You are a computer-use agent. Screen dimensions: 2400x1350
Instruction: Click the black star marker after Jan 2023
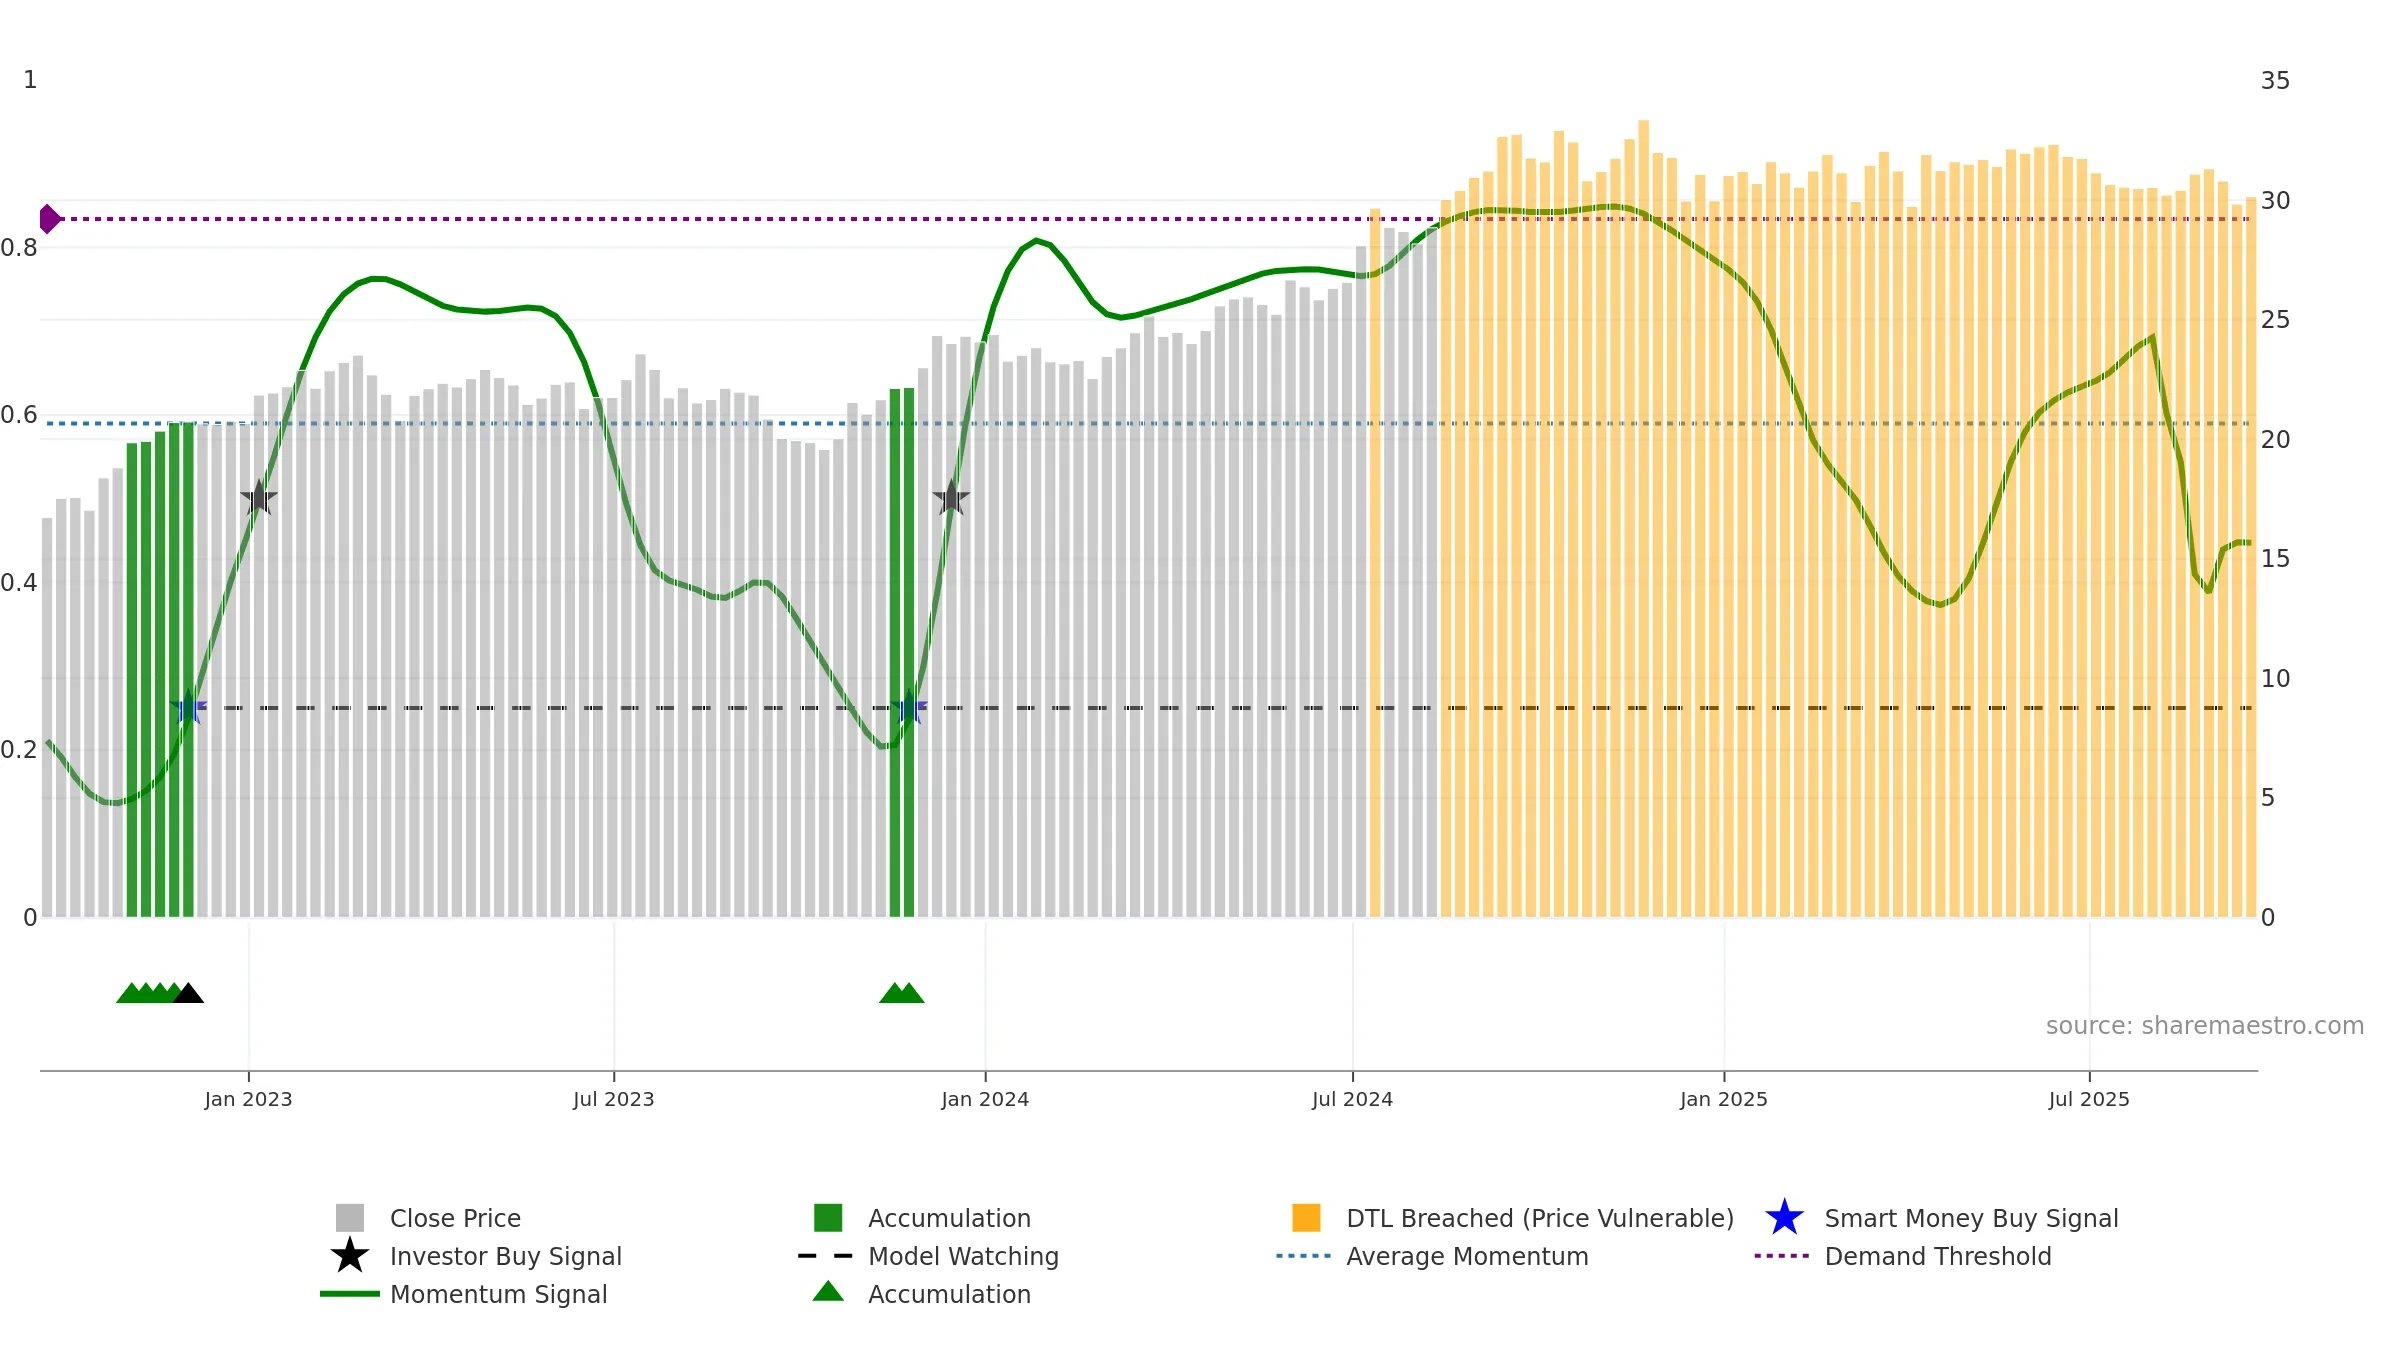tap(259, 498)
